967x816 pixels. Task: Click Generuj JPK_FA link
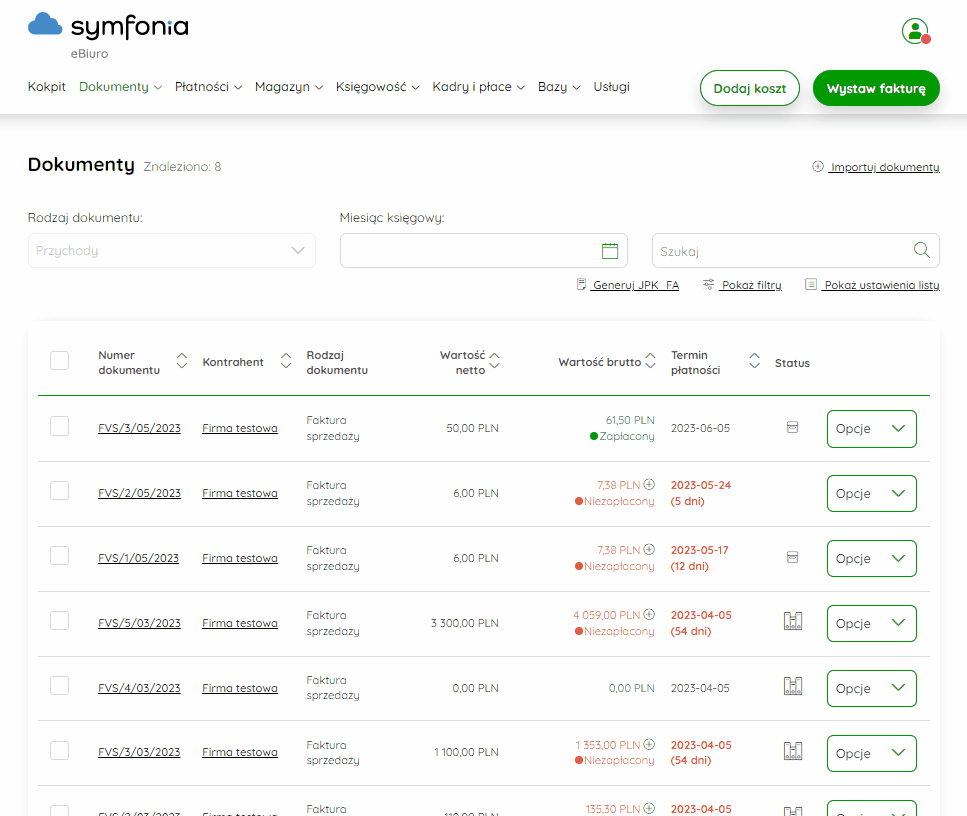(x=628, y=285)
